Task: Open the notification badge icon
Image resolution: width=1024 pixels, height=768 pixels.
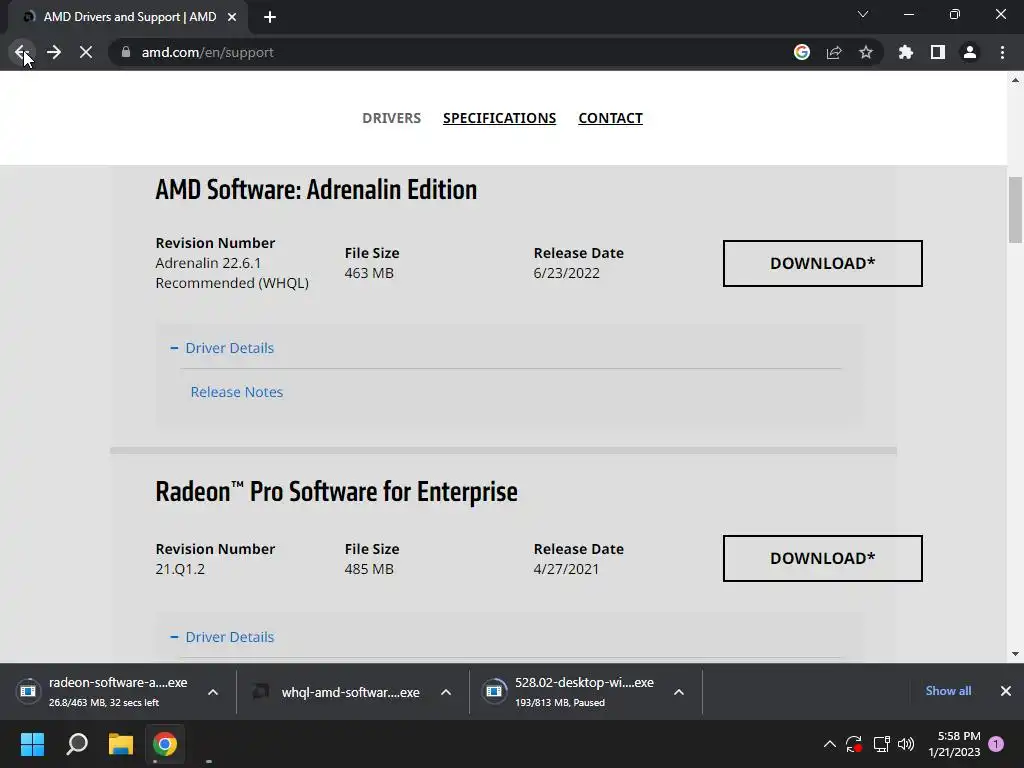Action: 996,744
